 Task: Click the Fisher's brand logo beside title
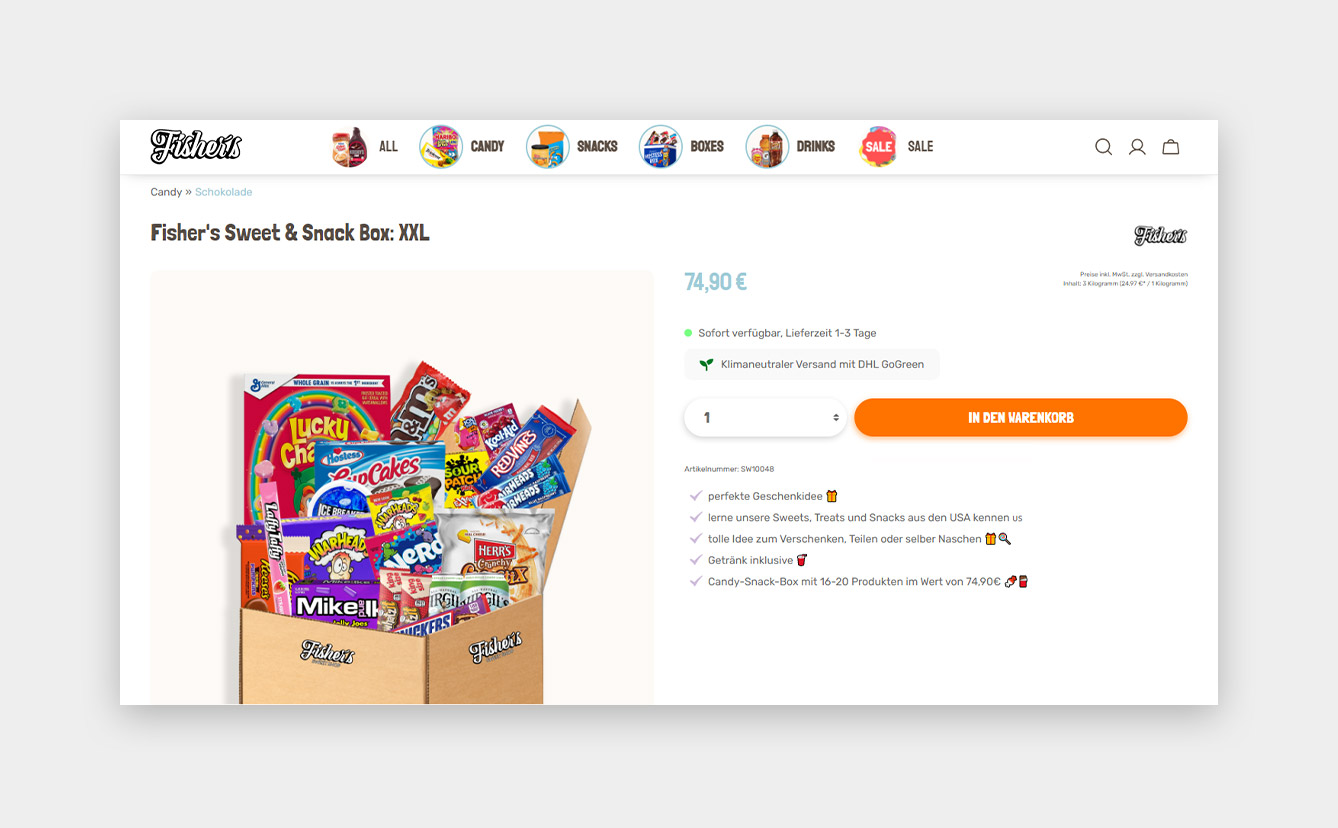tap(1161, 236)
